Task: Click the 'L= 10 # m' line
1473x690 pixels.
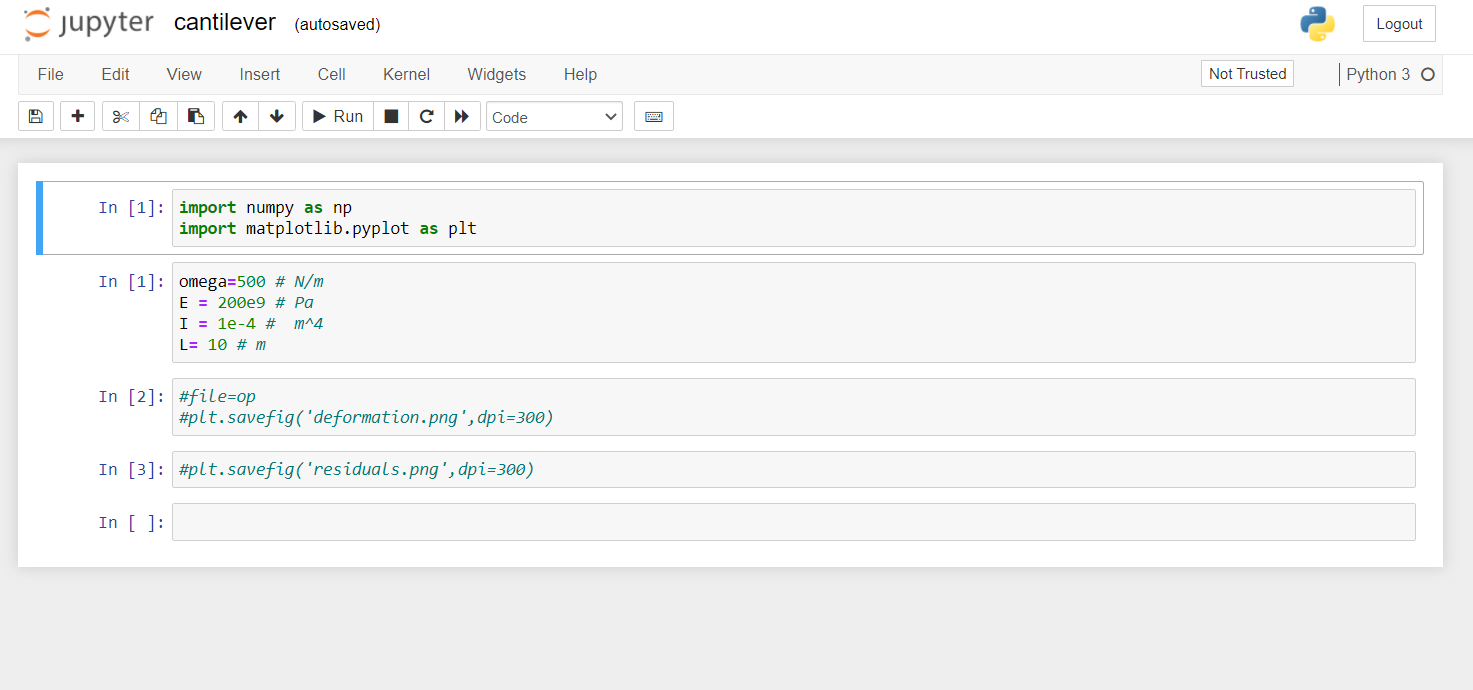Action: [x=222, y=345]
